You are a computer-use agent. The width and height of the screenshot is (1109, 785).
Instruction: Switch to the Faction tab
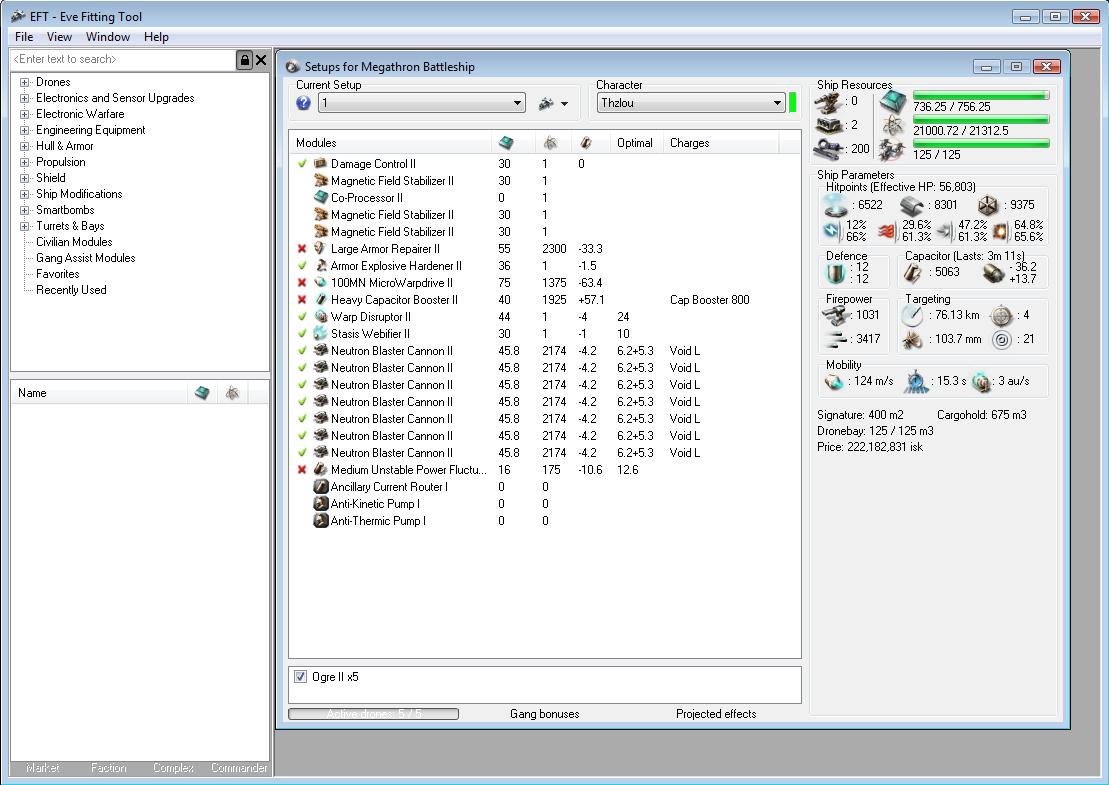pos(108,768)
